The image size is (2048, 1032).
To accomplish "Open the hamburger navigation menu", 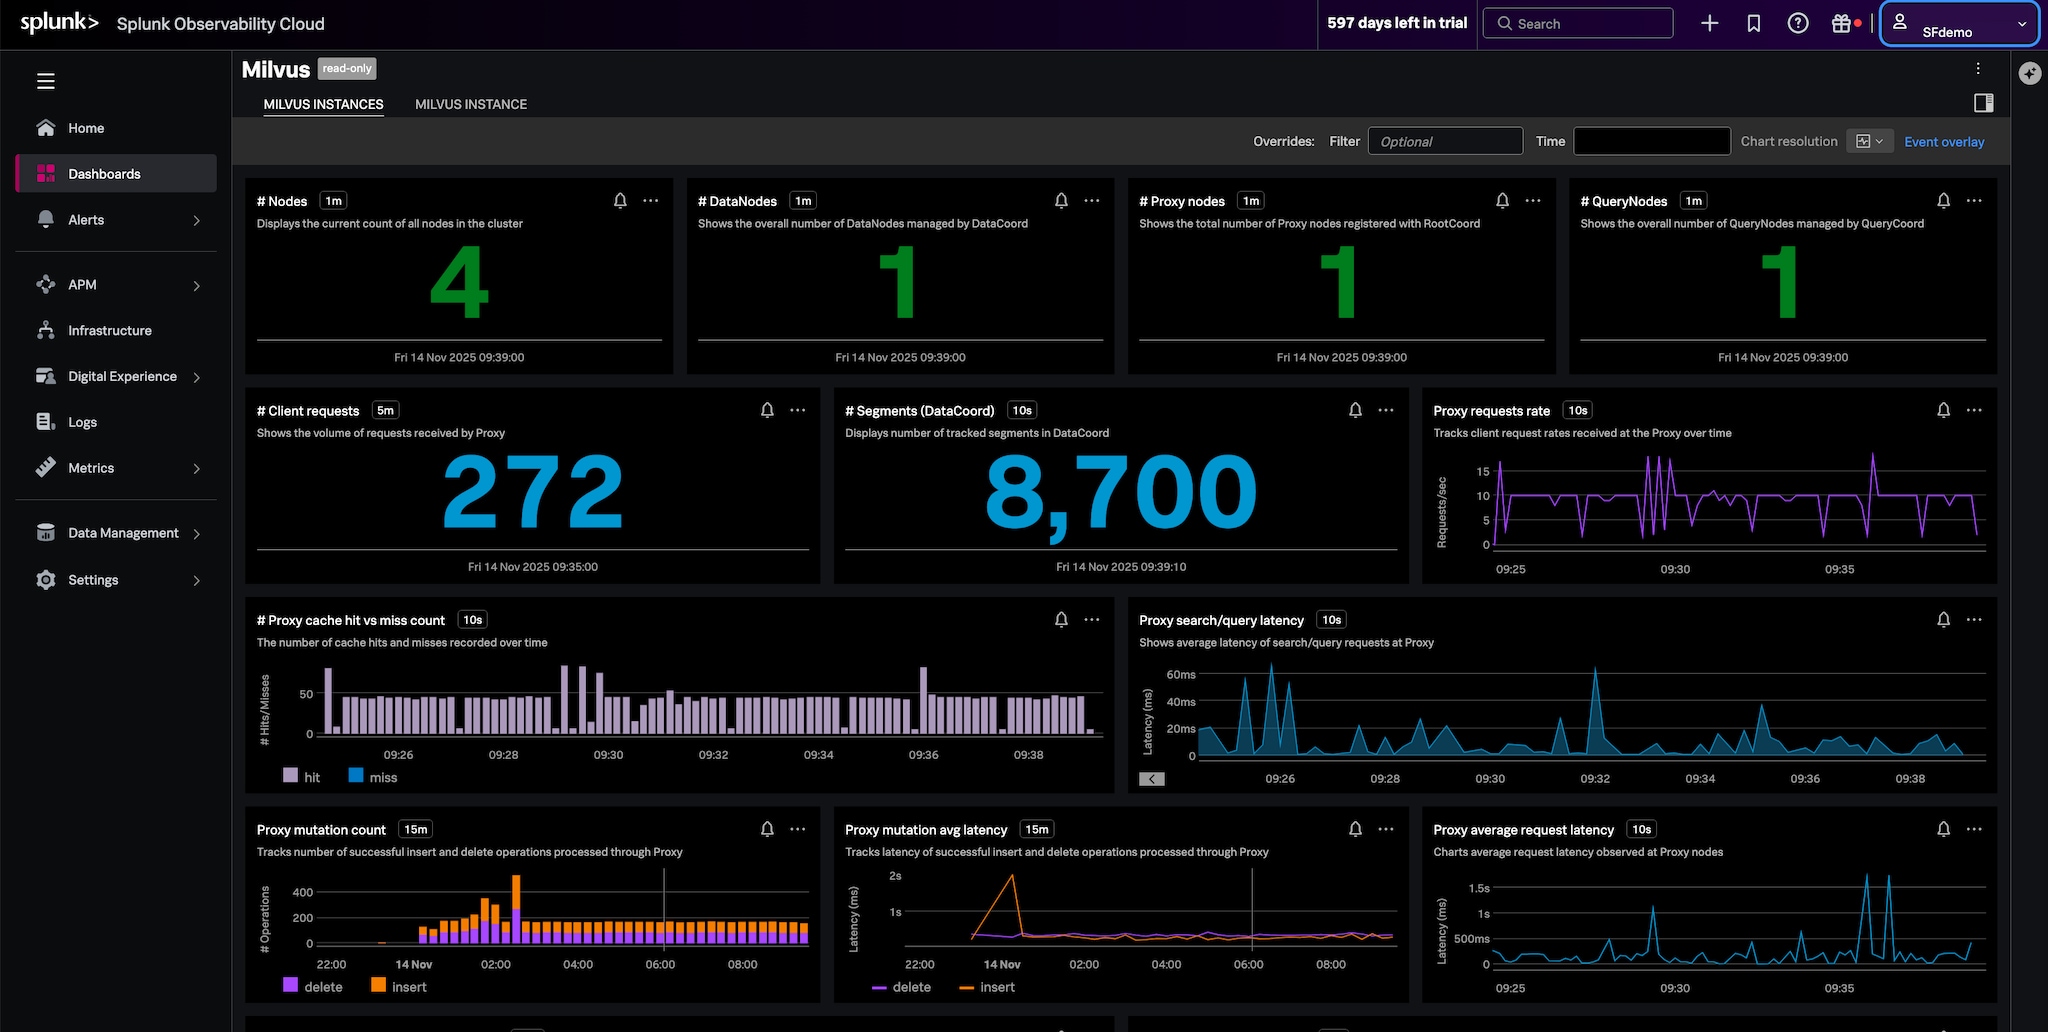I will pyautogui.click(x=46, y=81).
